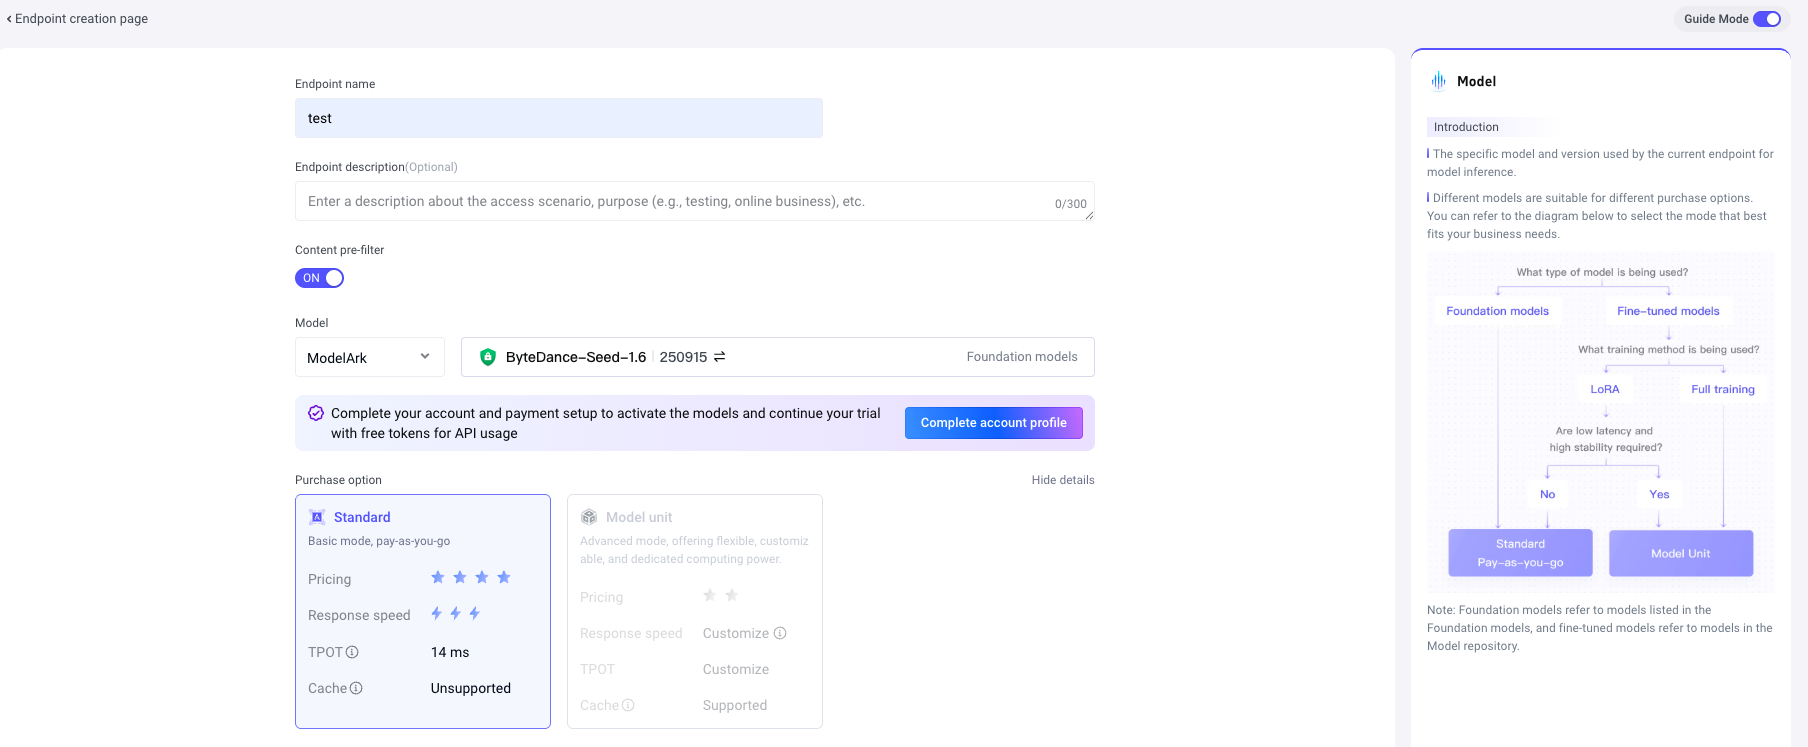Click the green shield icon beside ByteDance-Seed-1.6

488,357
